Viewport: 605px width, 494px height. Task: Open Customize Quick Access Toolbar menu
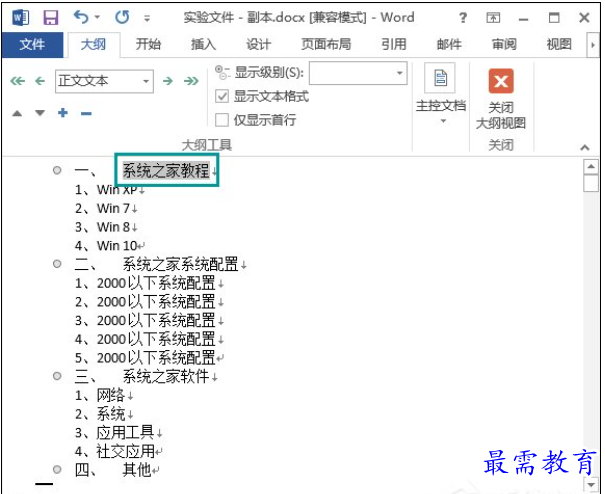coord(147,18)
